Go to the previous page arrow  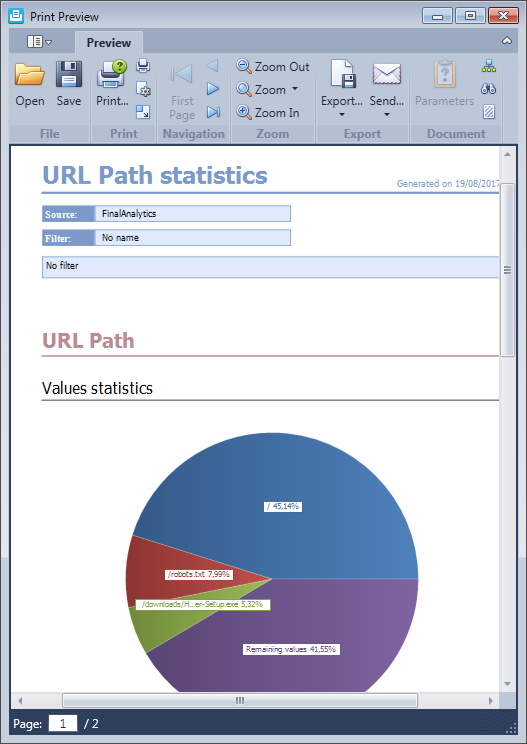[213, 65]
